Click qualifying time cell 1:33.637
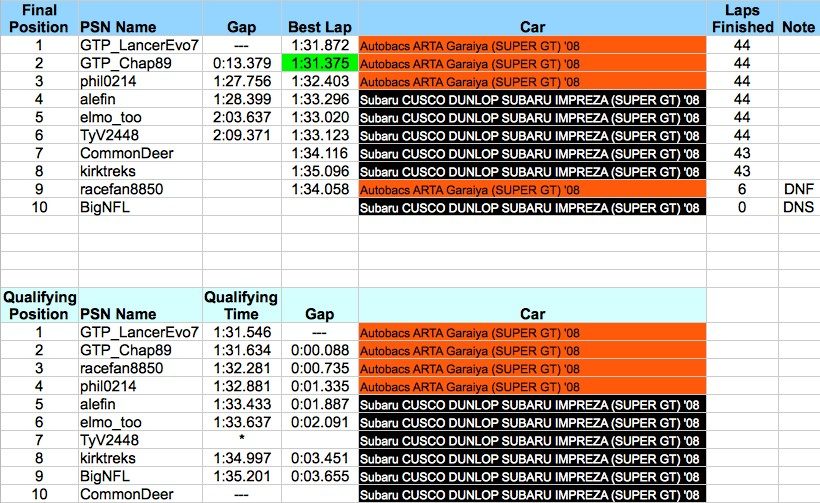Screen dimensions: 820x503 242,422
